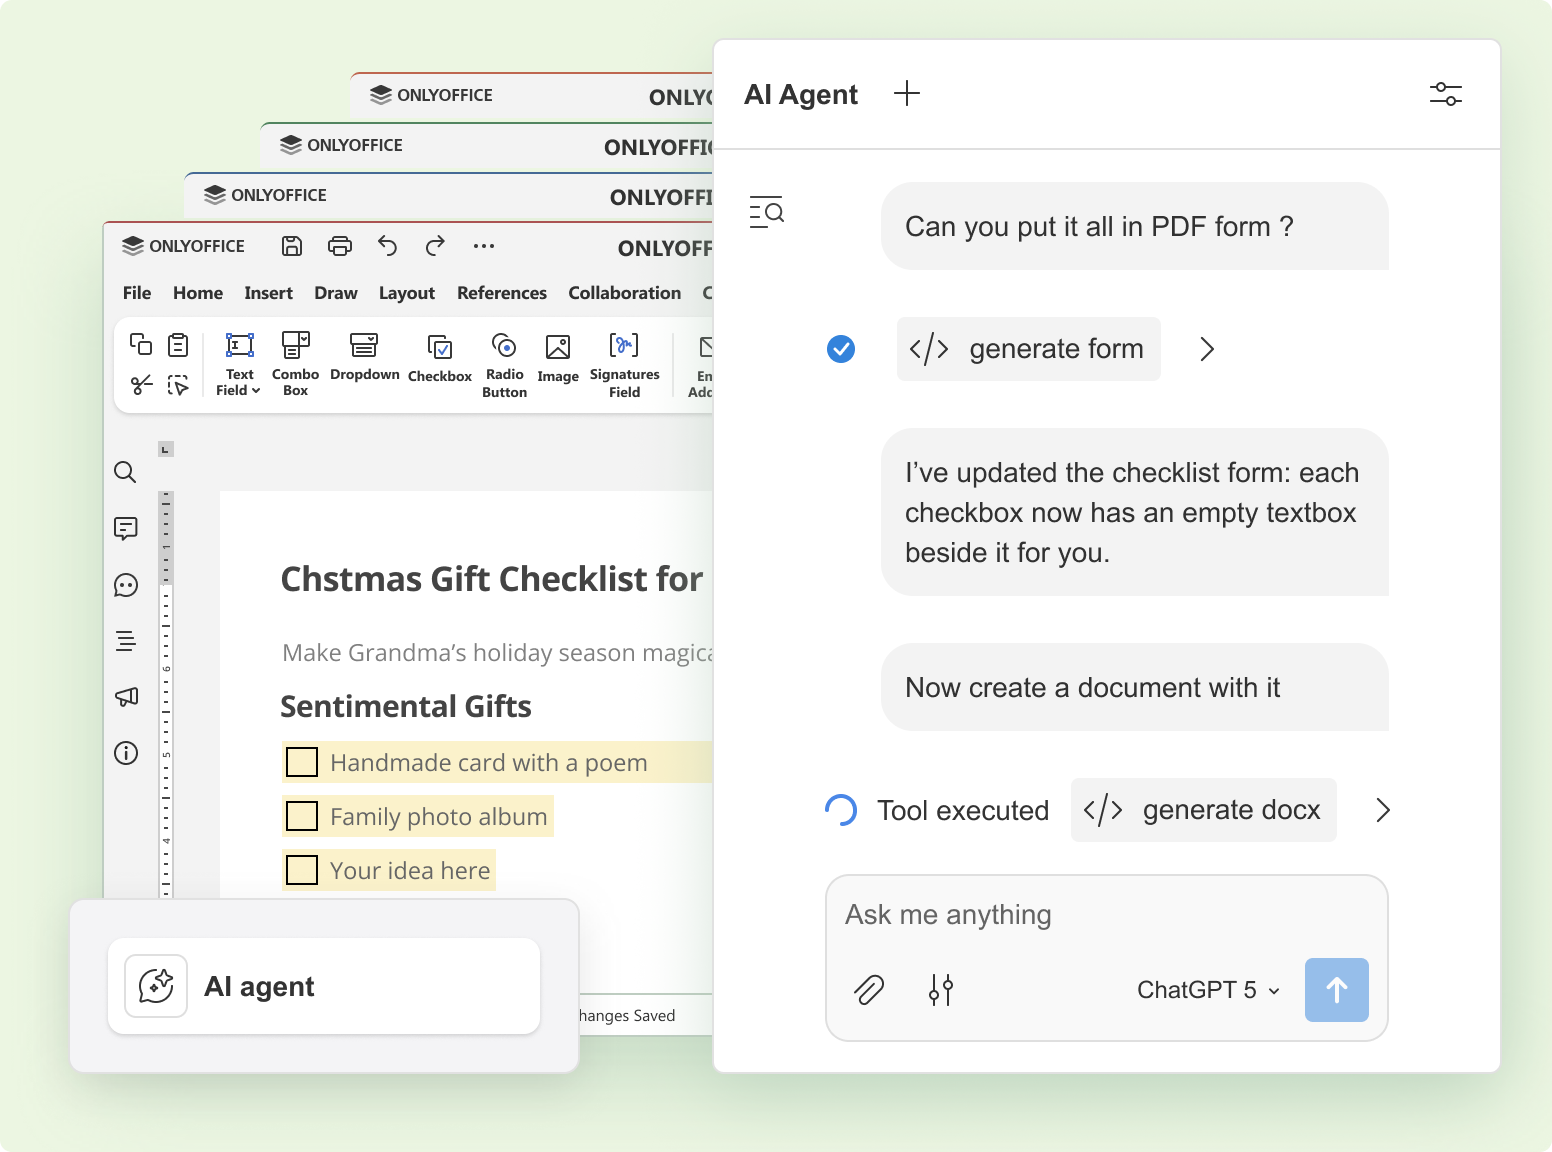This screenshot has height=1152, width=1552.
Task: Expand the generate form tool details
Action: click(x=1207, y=349)
